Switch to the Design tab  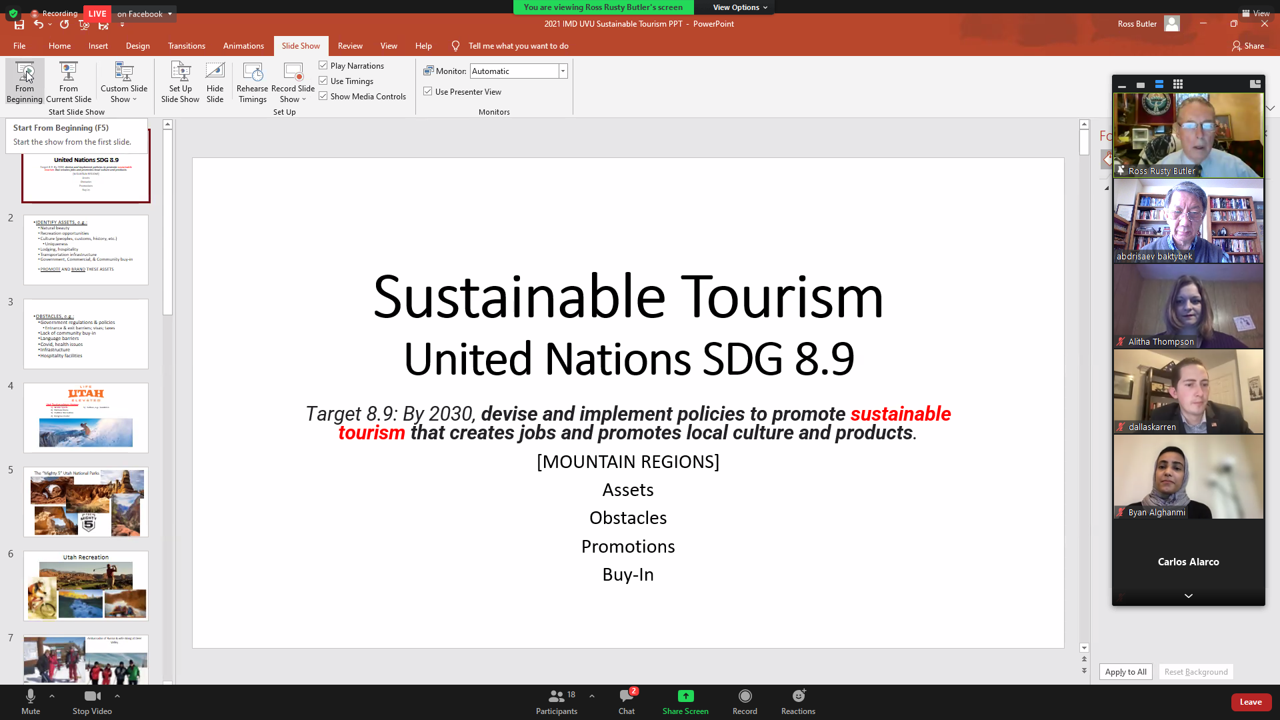138,46
